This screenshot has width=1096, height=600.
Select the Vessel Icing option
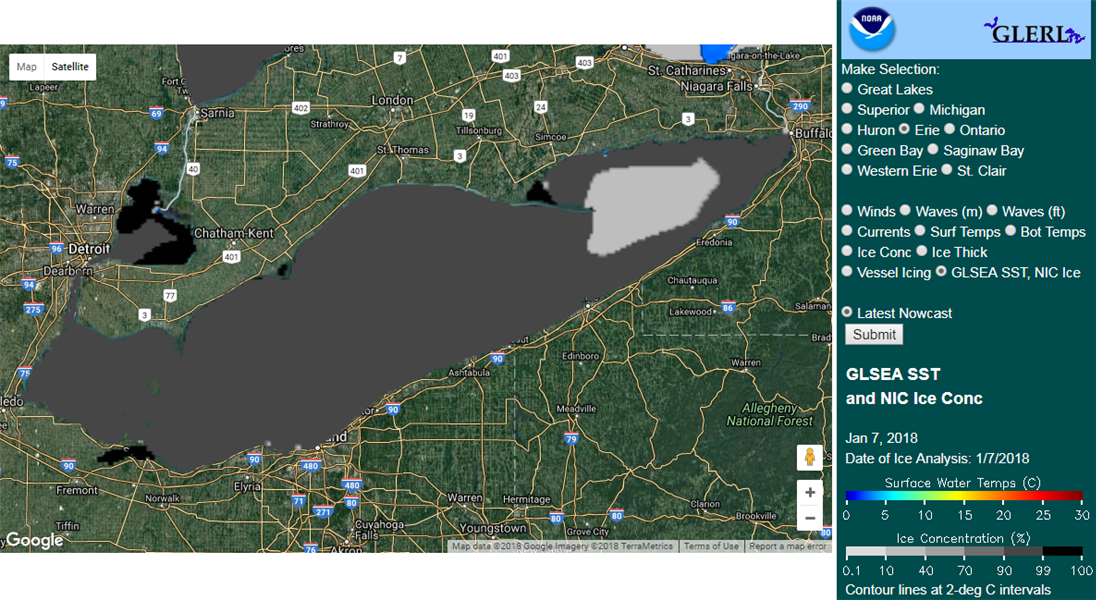click(x=848, y=272)
